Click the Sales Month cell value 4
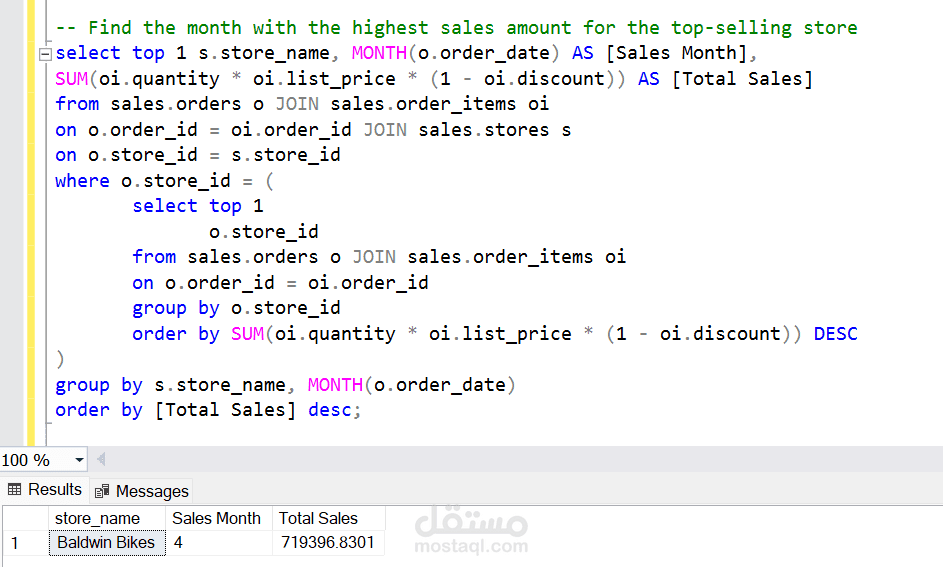 [x=219, y=542]
